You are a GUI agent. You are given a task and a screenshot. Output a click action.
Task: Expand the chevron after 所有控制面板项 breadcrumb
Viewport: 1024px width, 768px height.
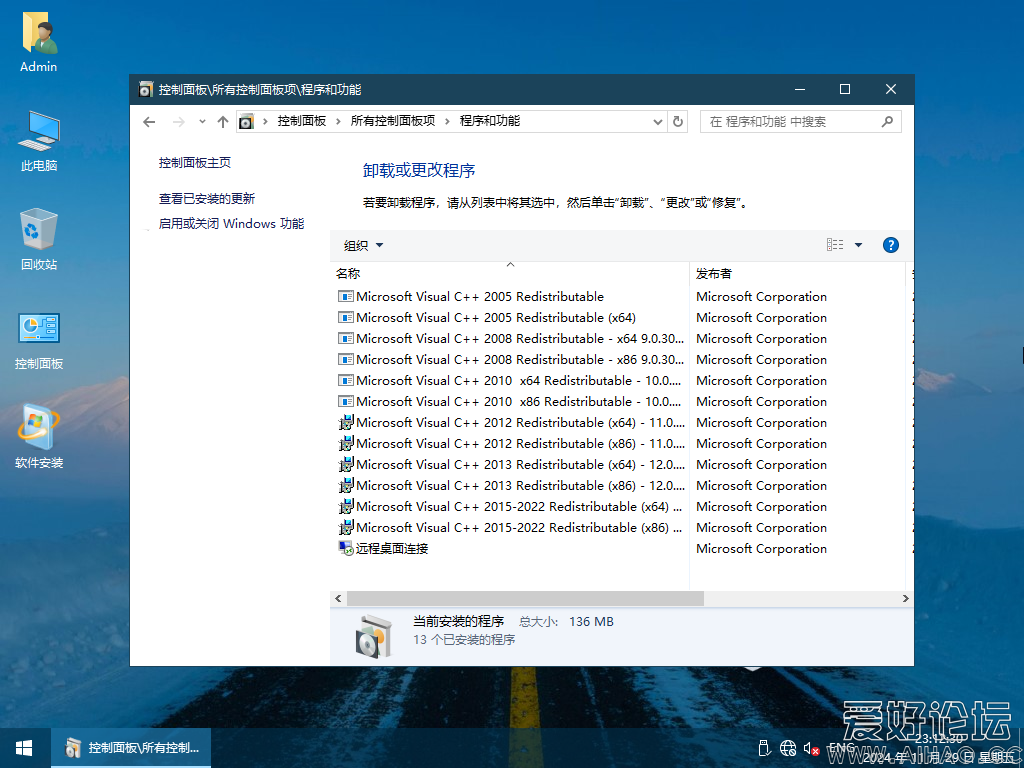click(447, 121)
